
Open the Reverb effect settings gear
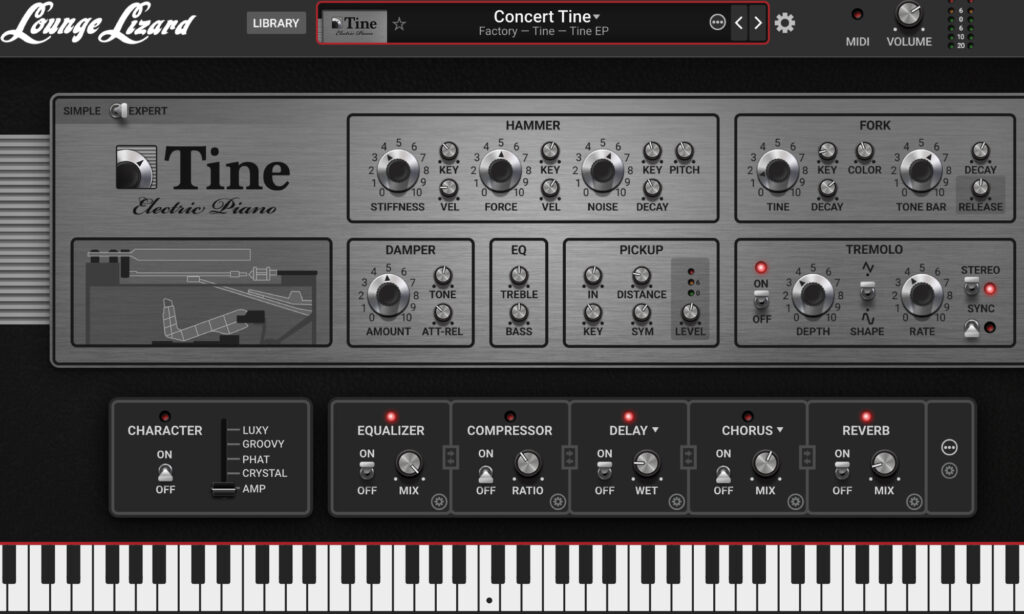[912, 503]
